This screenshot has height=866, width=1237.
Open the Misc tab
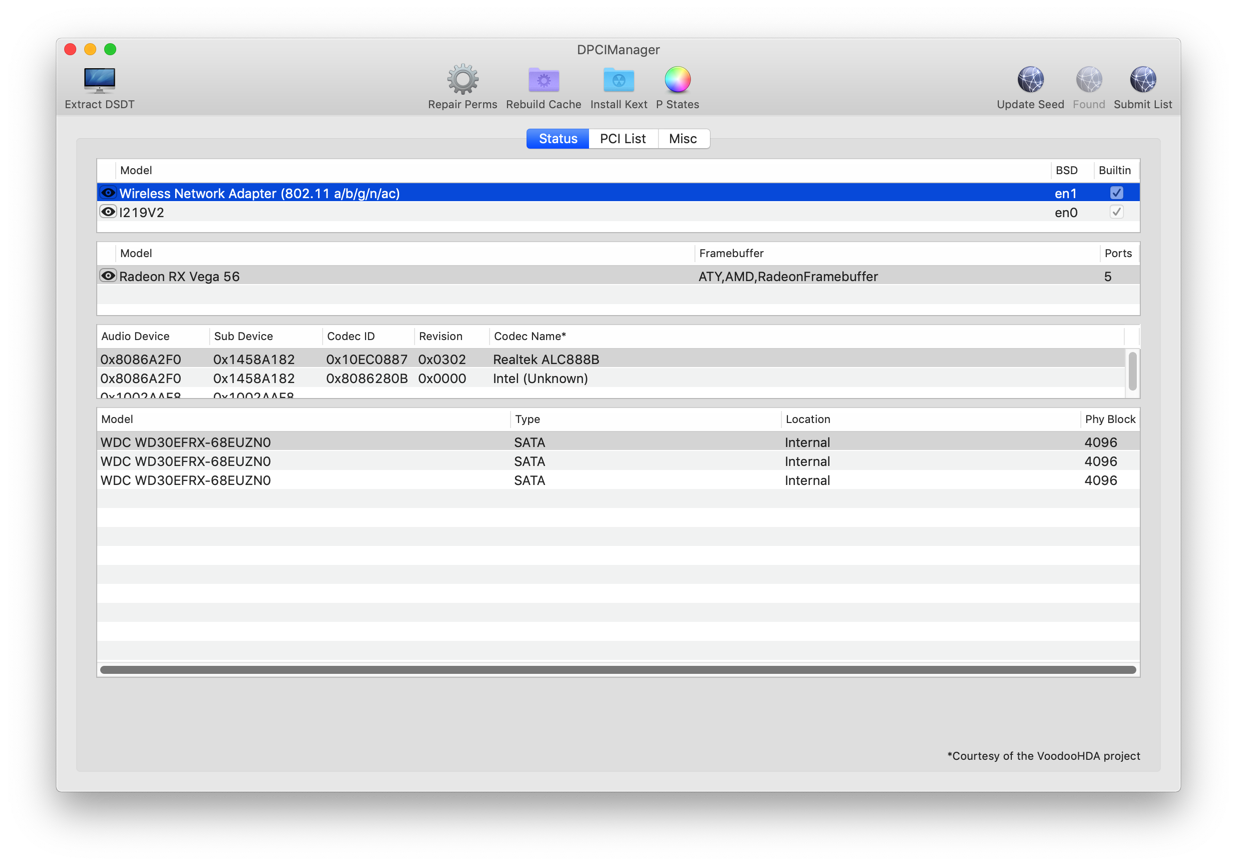click(683, 139)
